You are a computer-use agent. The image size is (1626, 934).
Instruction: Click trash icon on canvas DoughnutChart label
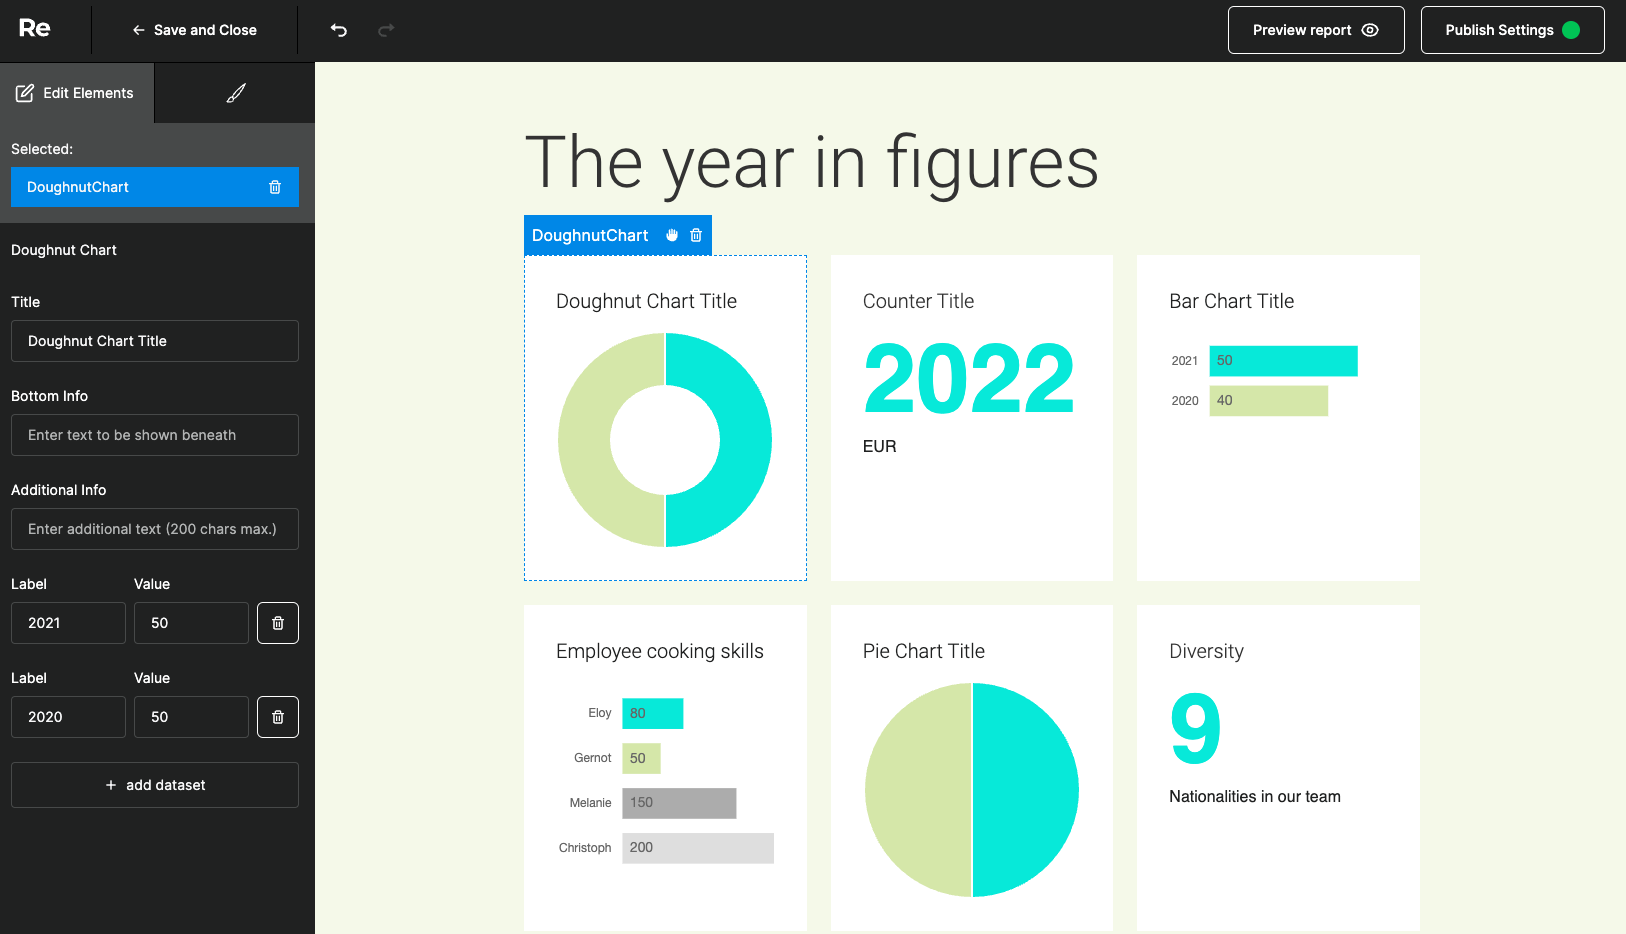[x=696, y=235]
